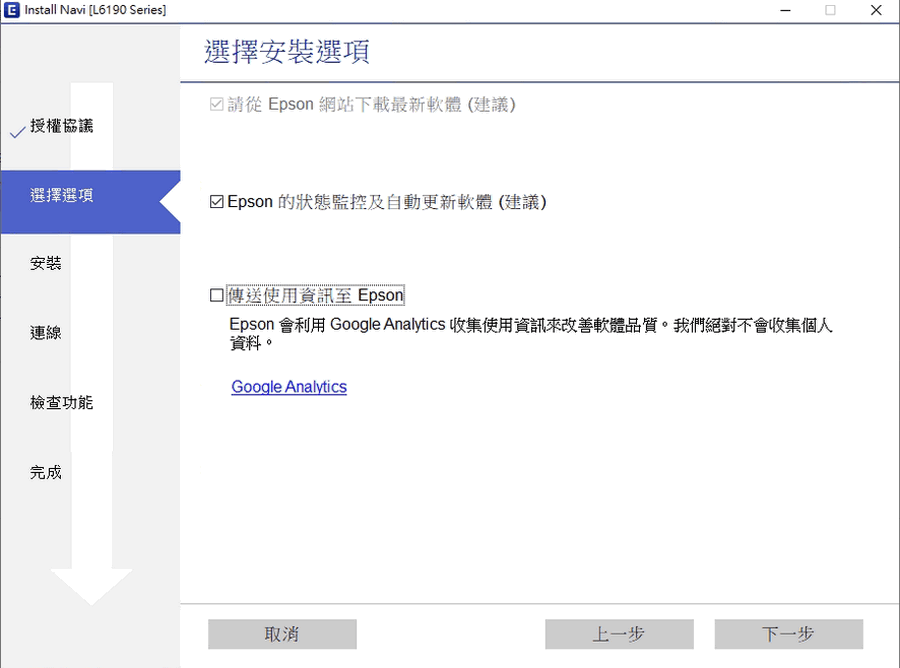Maximize the Install Navi window
Image resolution: width=900 pixels, height=668 pixels.
pos(830,10)
